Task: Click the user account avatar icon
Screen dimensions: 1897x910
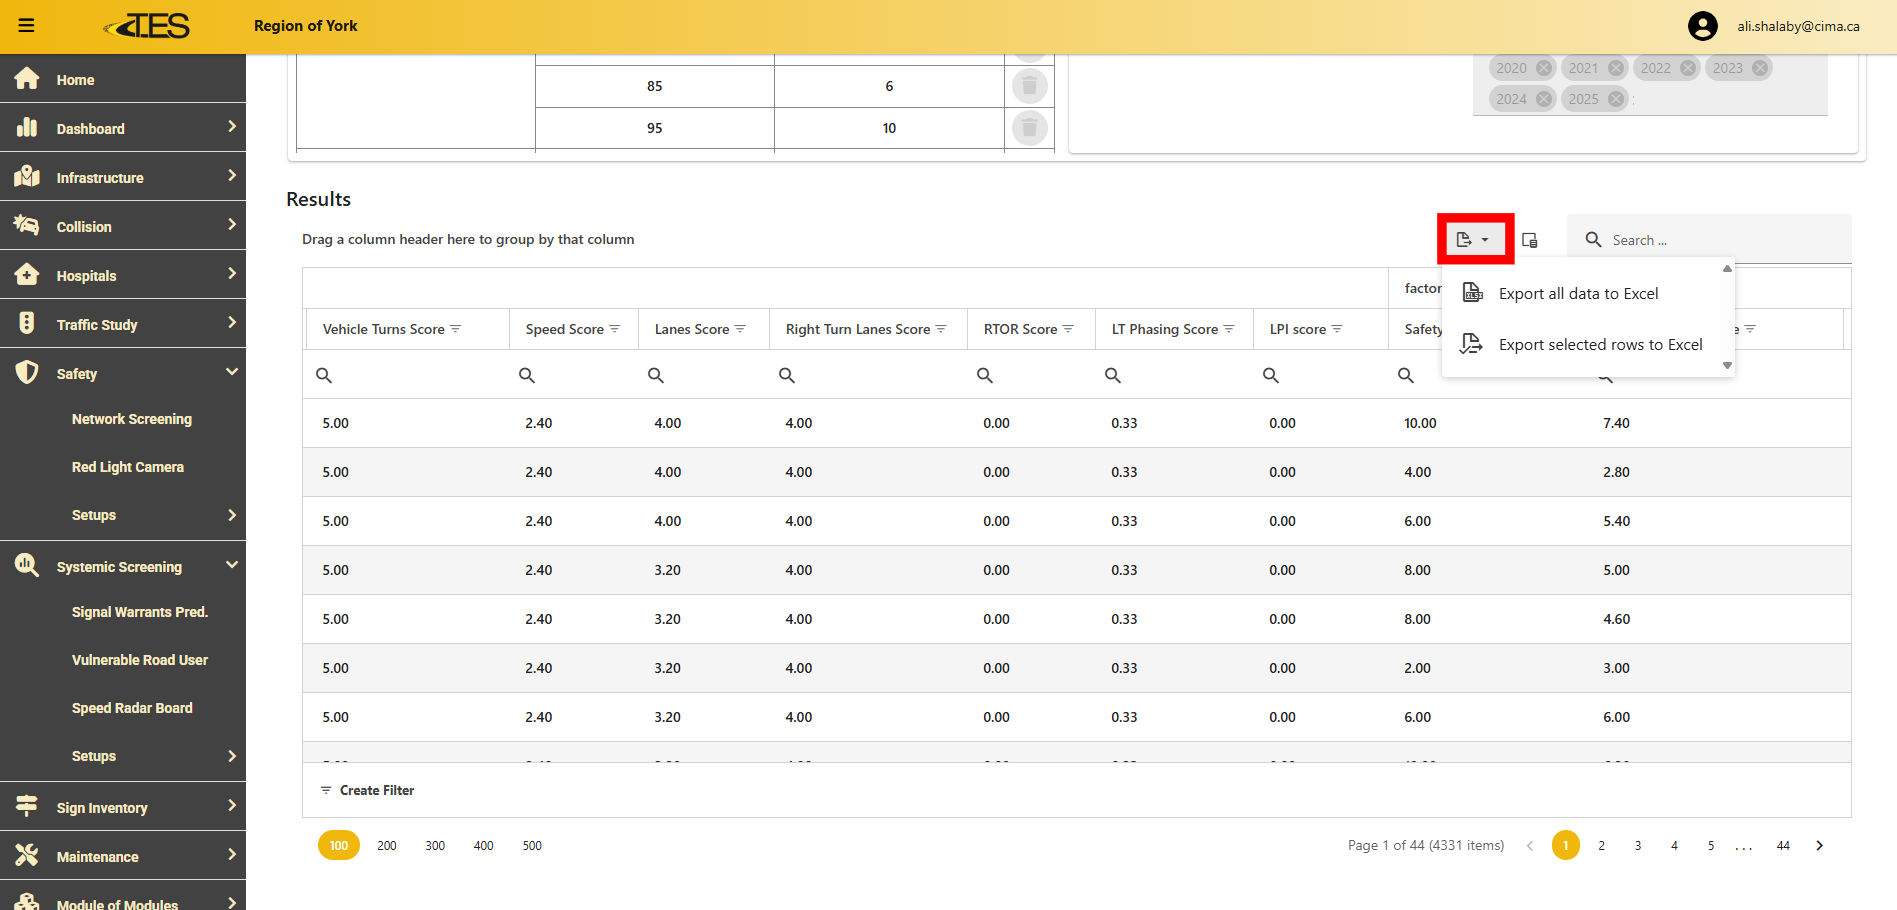Action: 1702,26
